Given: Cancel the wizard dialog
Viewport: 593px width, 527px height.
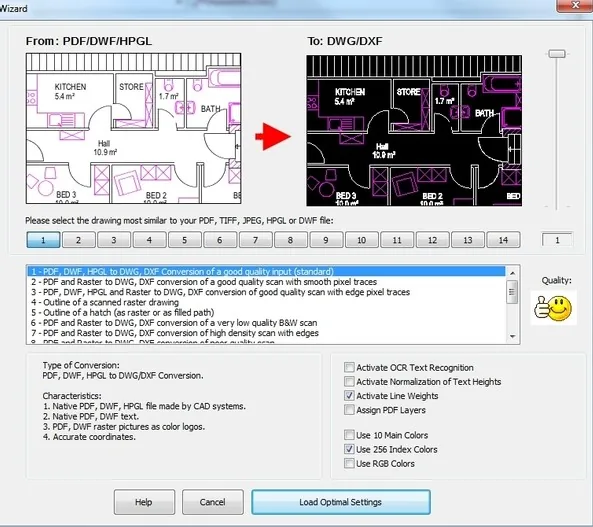Looking at the screenshot, I should point(213,502).
